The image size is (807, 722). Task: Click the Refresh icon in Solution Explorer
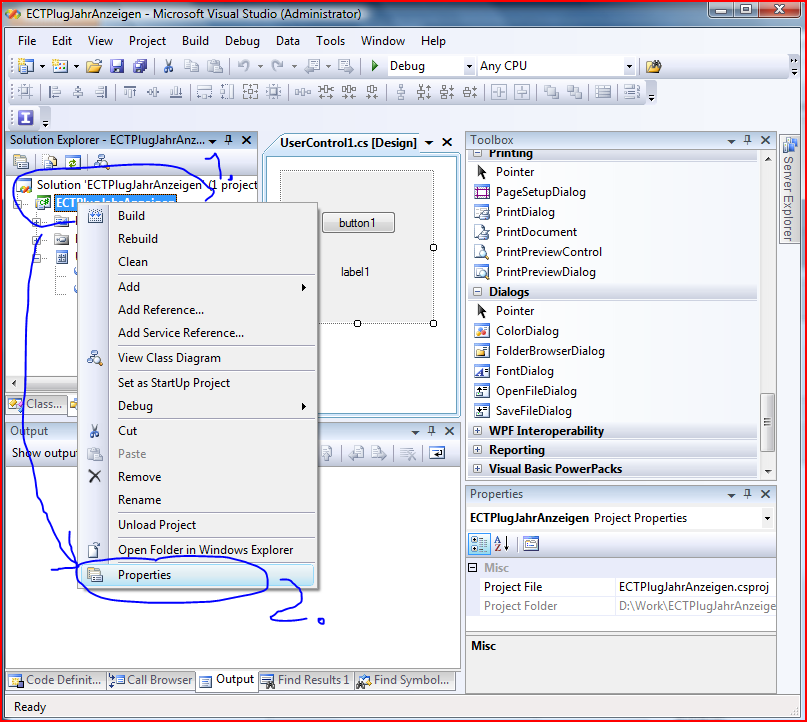(x=73, y=162)
